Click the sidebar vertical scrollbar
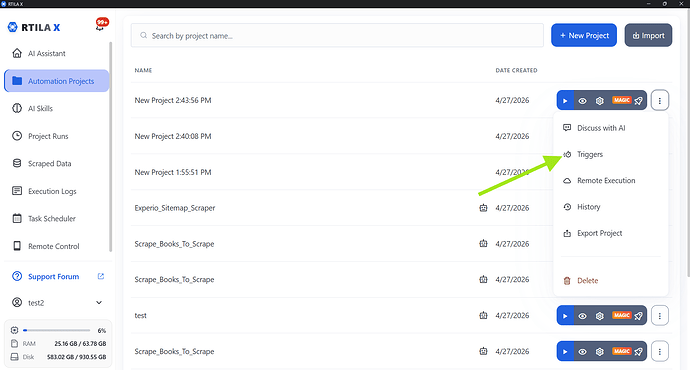Image resolution: width=690 pixels, height=370 pixels. pos(110,147)
